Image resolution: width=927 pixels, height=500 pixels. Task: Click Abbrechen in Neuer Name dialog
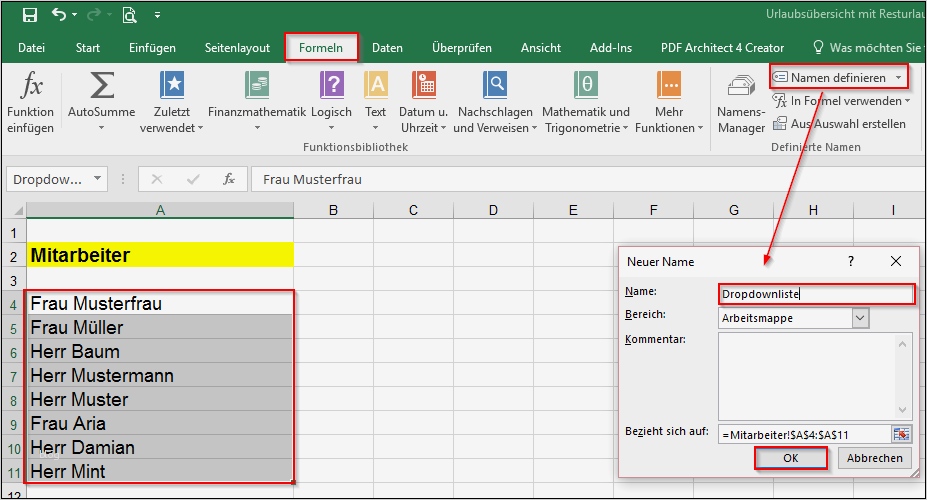coord(874,458)
